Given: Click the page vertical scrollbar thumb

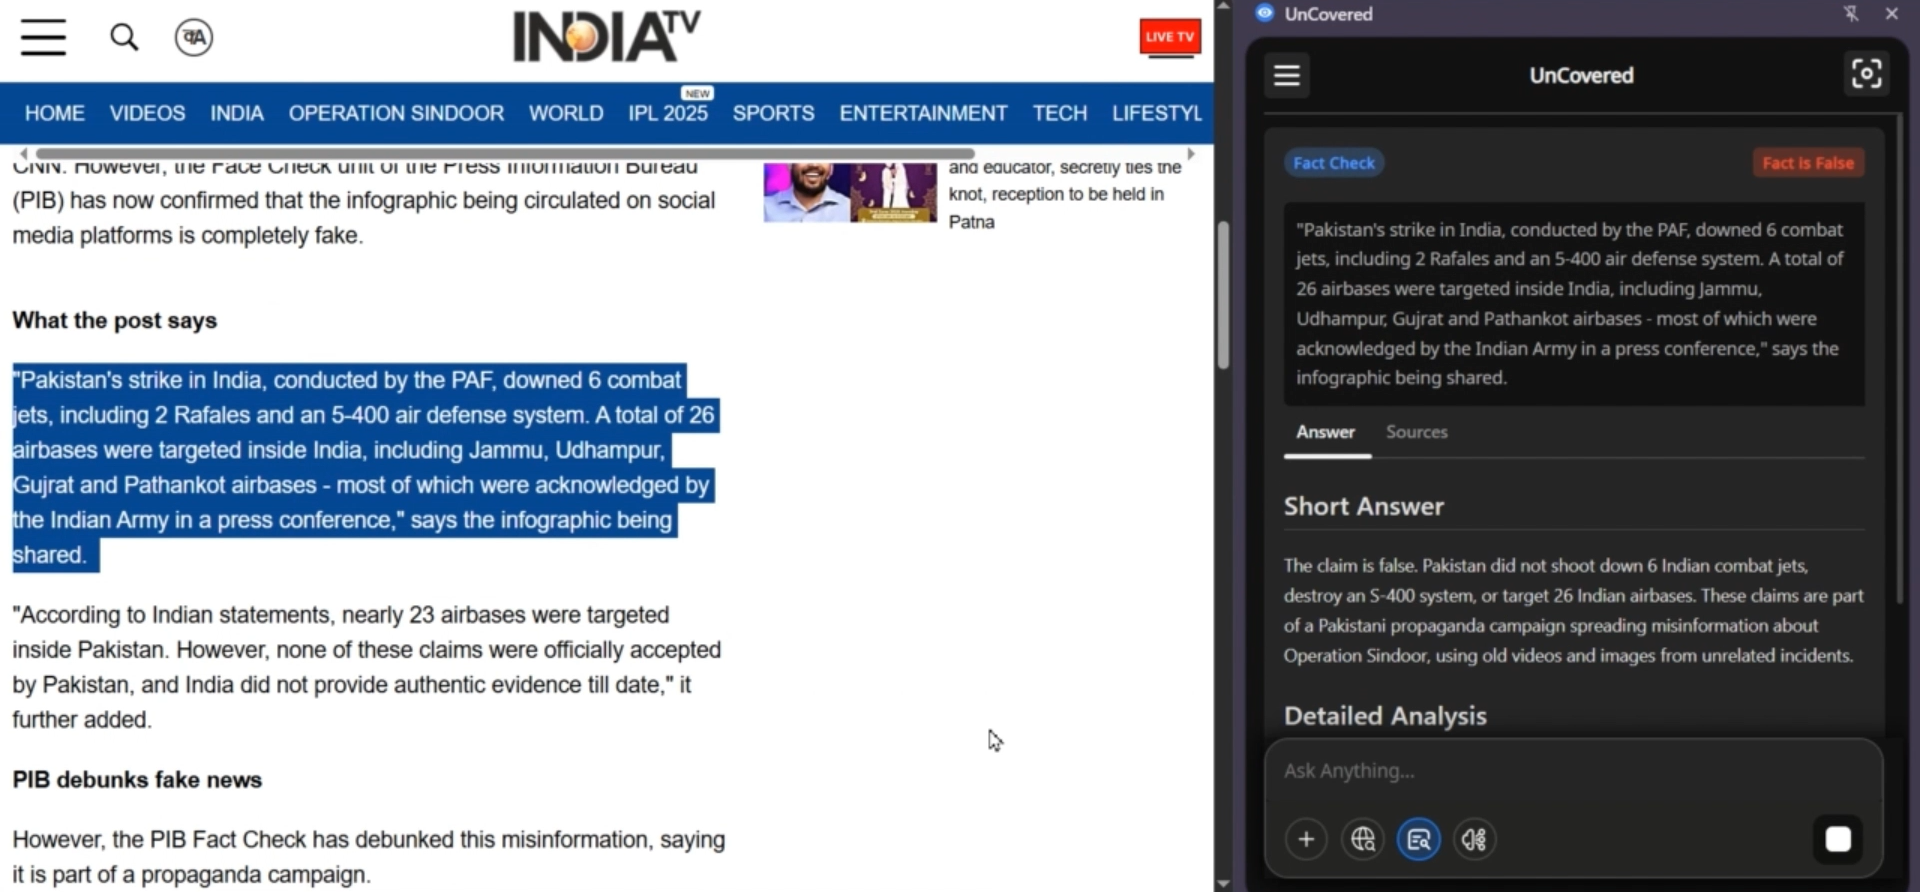Looking at the screenshot, I should (1223, 294).
